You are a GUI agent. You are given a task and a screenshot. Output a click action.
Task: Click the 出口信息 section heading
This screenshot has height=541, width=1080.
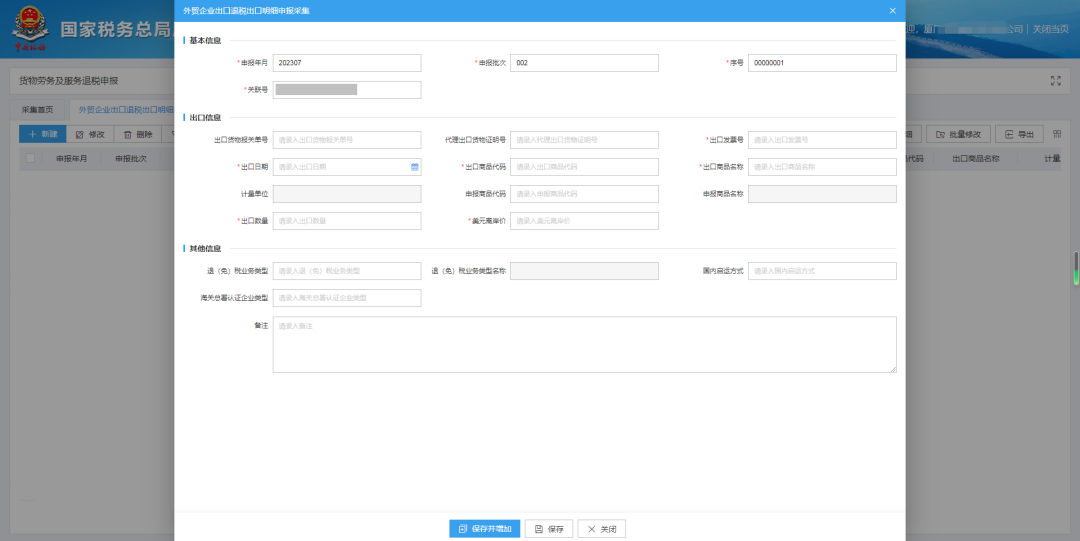(x=205, y=118)
